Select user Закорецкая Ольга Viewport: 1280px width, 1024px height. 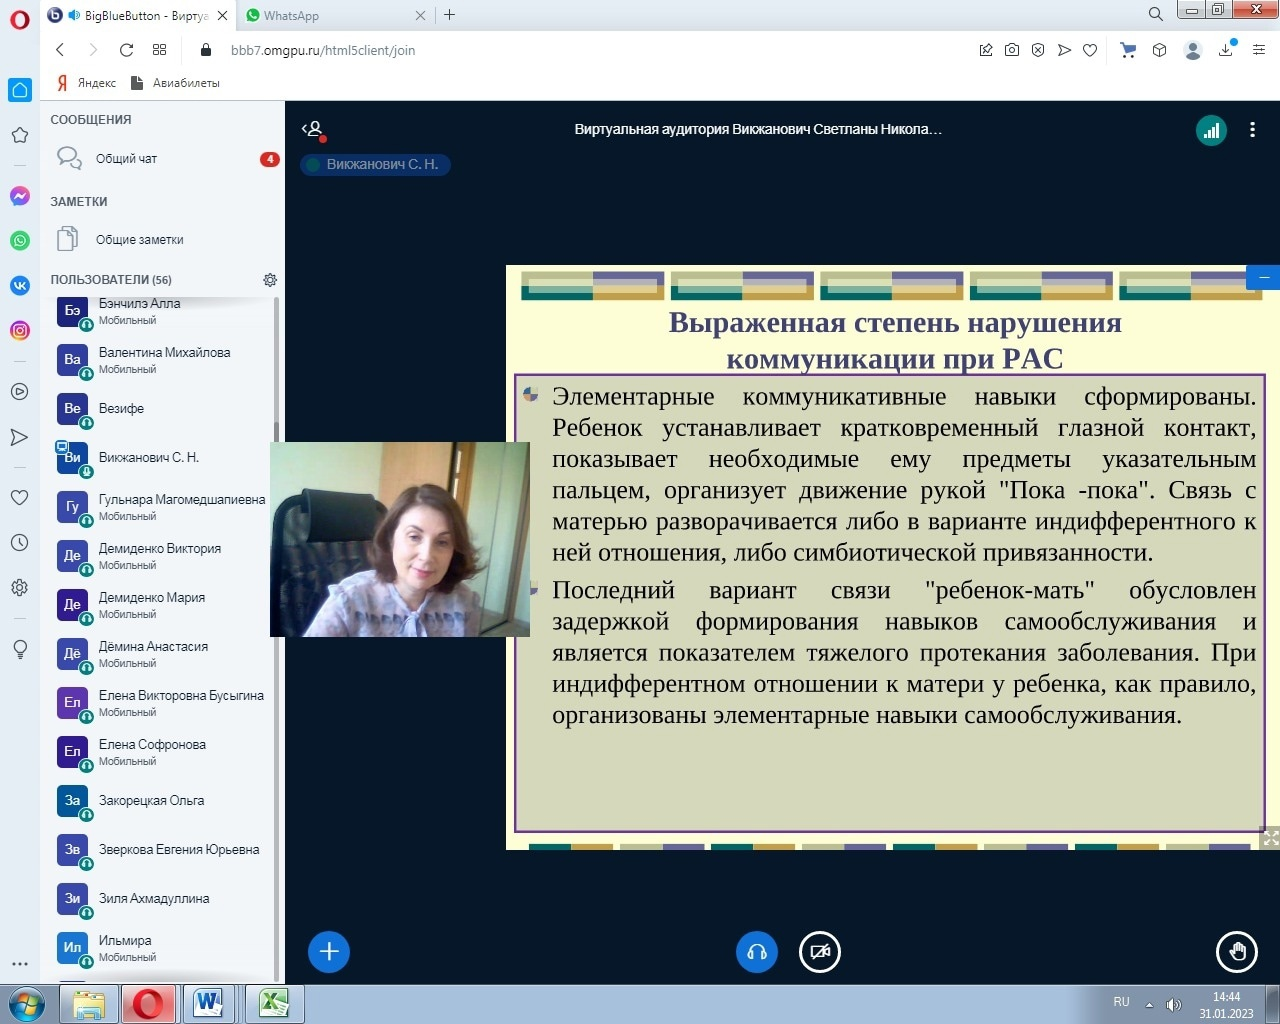click(163, 800)
